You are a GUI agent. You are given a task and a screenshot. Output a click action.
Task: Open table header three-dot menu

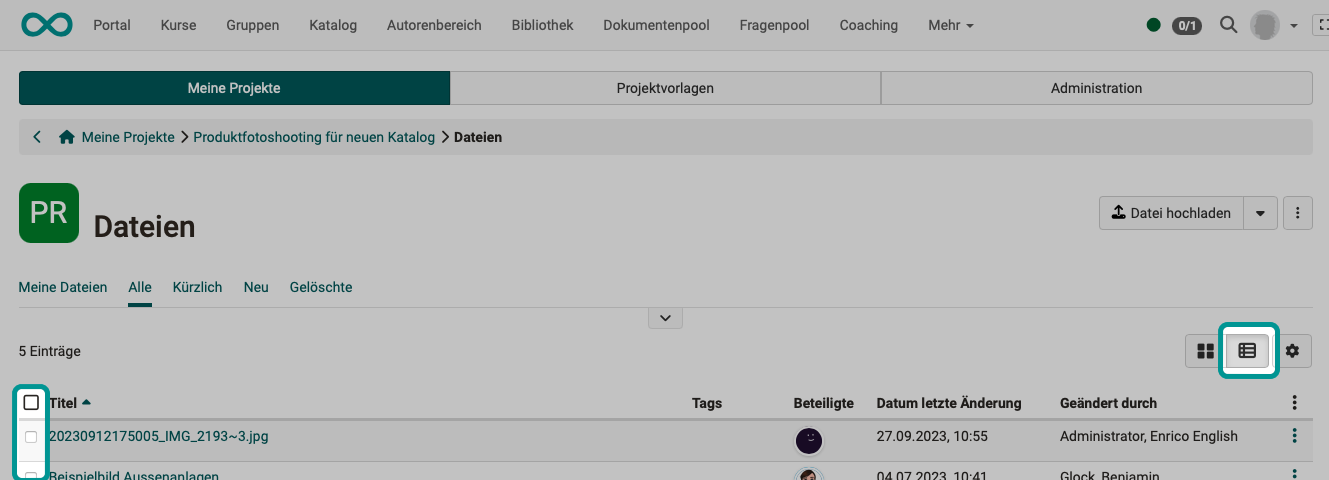[1295, 403]
